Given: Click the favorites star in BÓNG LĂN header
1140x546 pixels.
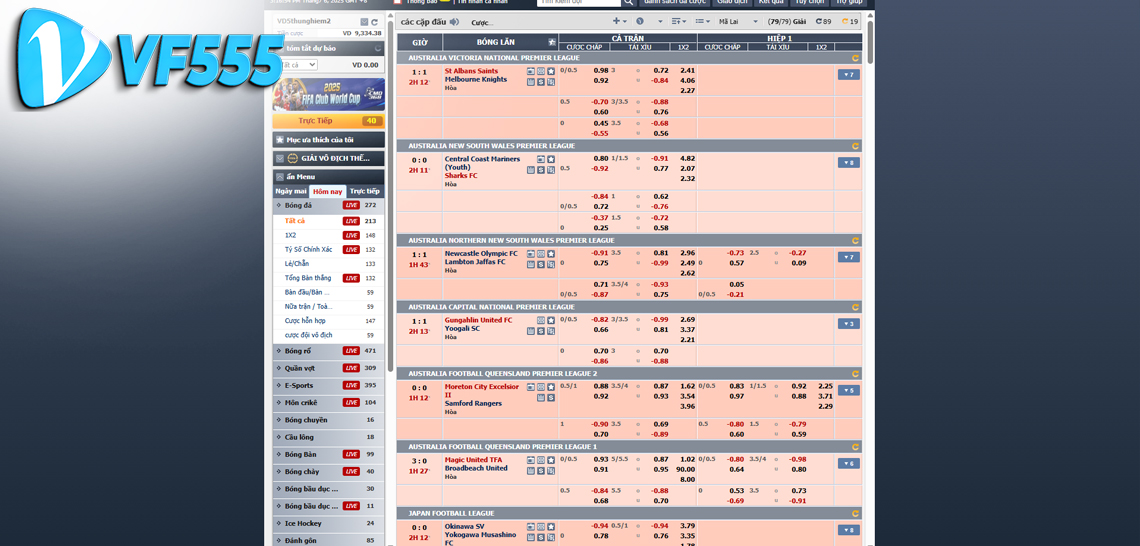Looking at the screenshot, I should (552, 42).
